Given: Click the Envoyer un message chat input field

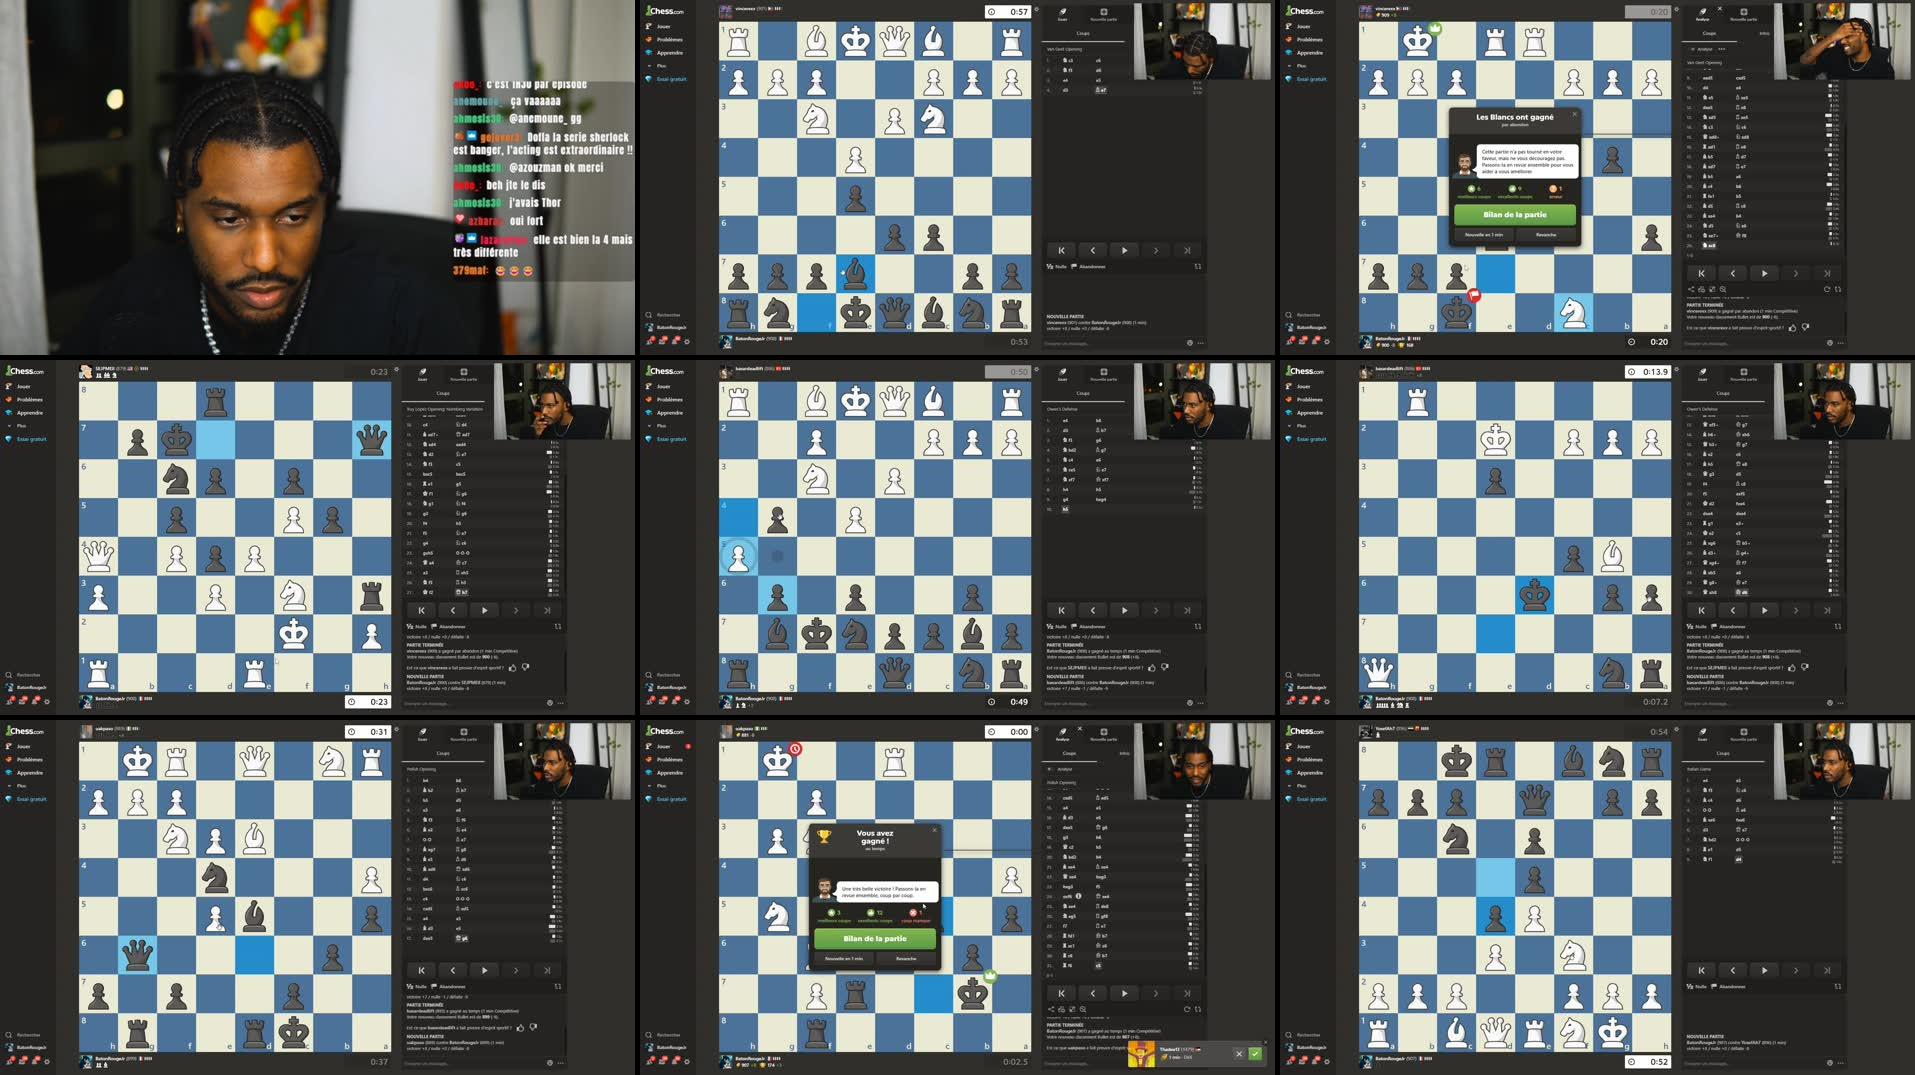Looking at the screenshot, I should [x=1090, y=344].
